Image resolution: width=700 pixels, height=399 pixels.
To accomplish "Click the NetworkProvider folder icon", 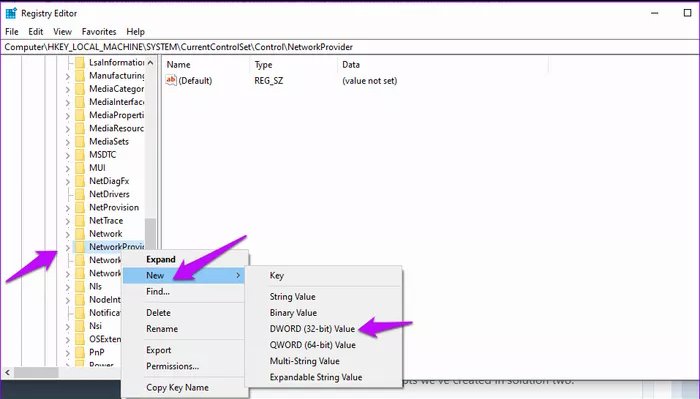I will click(x=80, y=247).
